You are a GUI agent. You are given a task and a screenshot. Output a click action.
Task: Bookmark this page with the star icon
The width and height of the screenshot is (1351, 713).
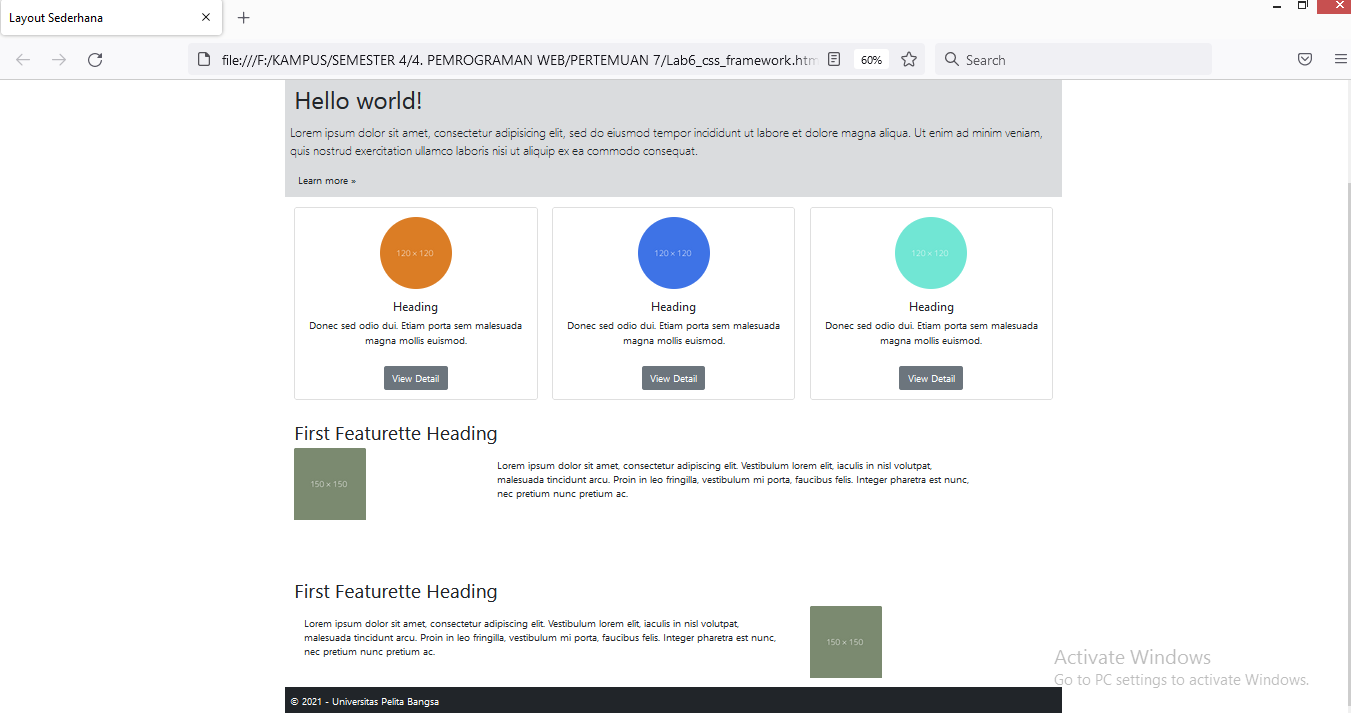(x=908, y=59)
